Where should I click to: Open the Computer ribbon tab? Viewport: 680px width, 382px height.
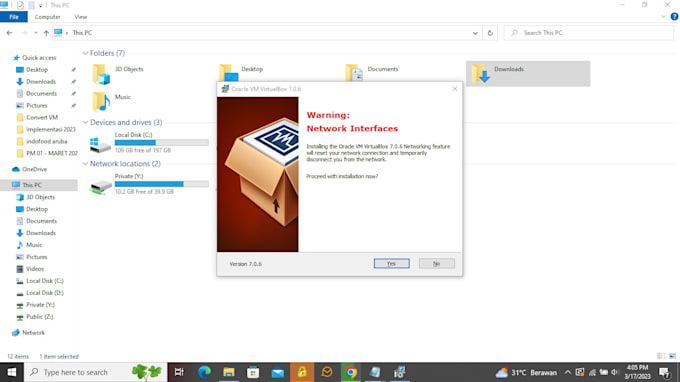tap(47, 17)
